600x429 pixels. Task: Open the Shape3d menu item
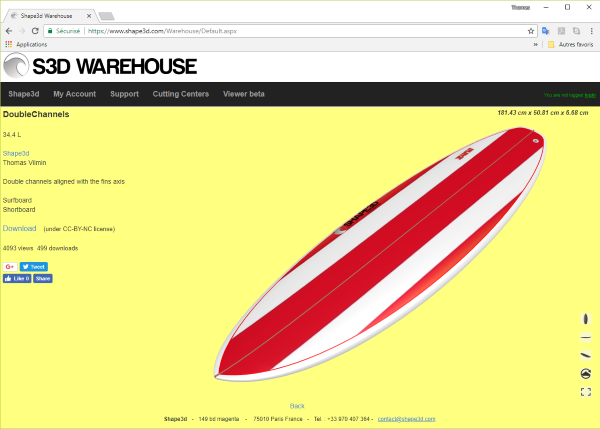(23, 94)
